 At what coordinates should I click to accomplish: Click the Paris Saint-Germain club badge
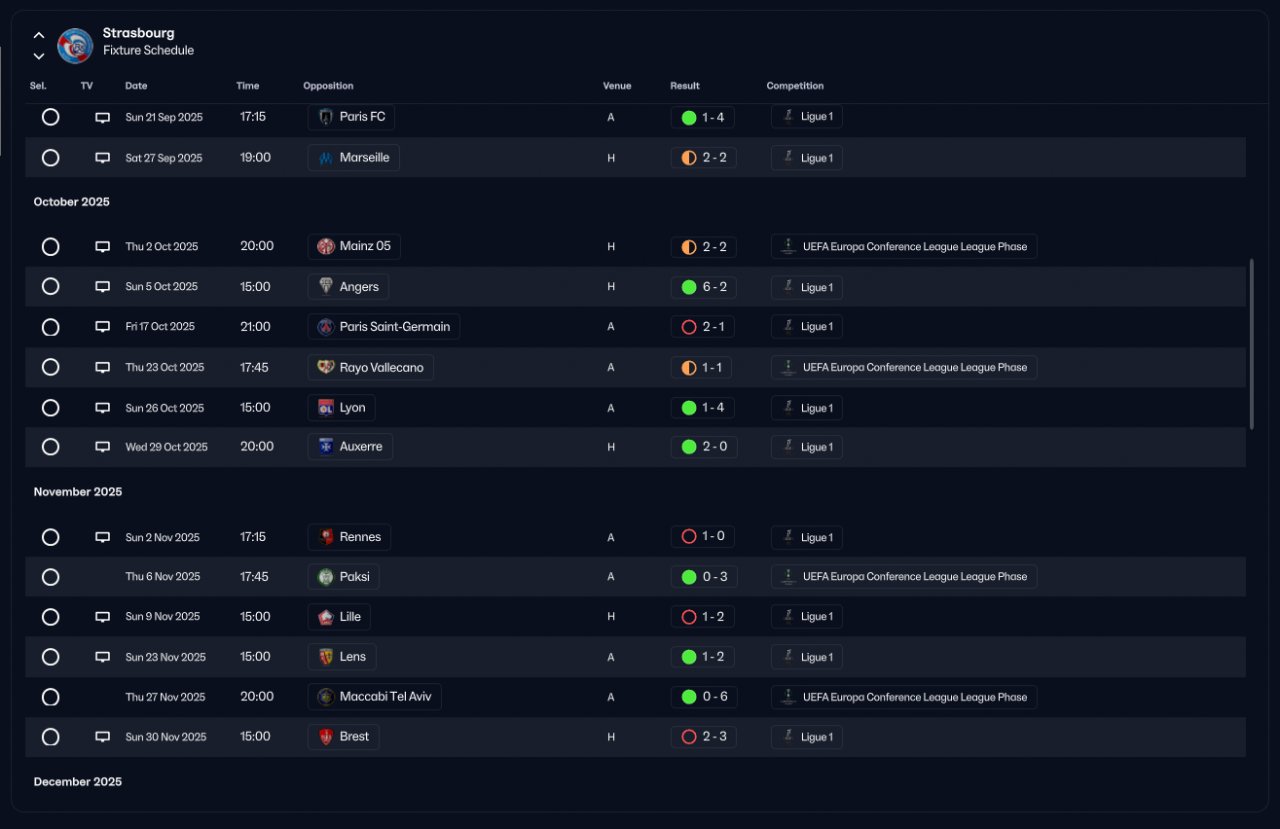click(325, 327)
